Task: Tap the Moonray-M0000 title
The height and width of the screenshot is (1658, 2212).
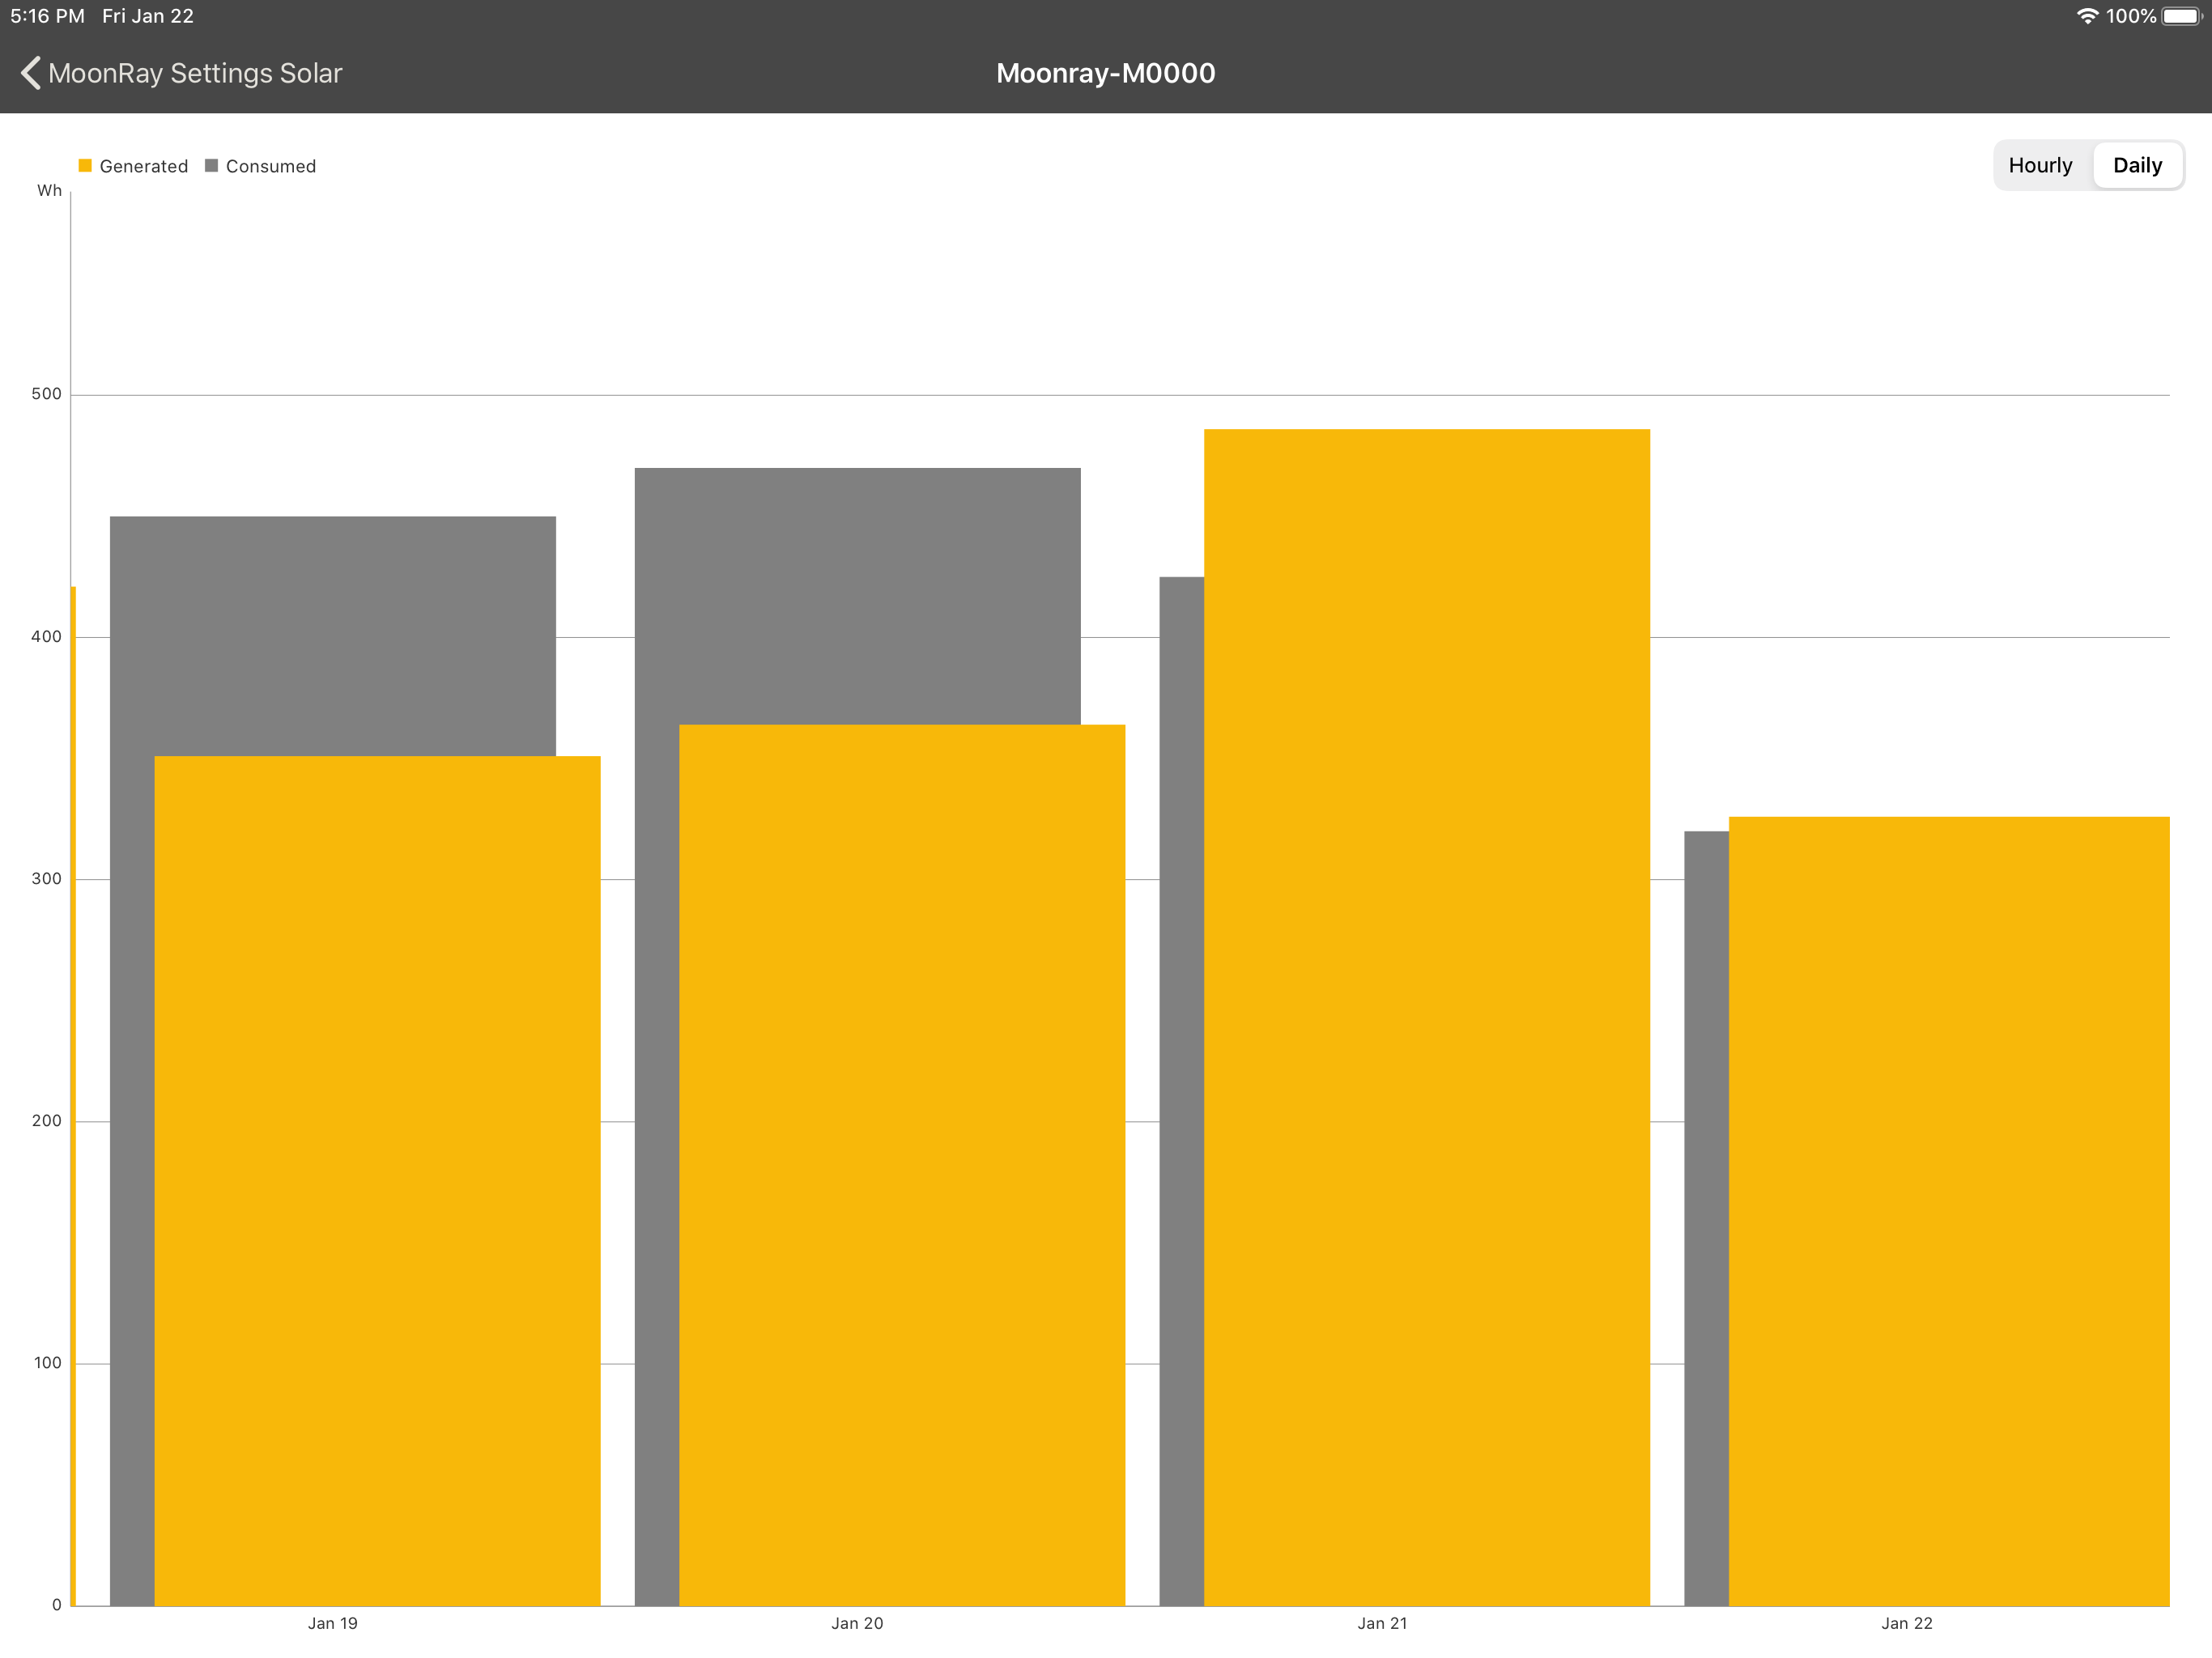Action: click(1105, 73)
